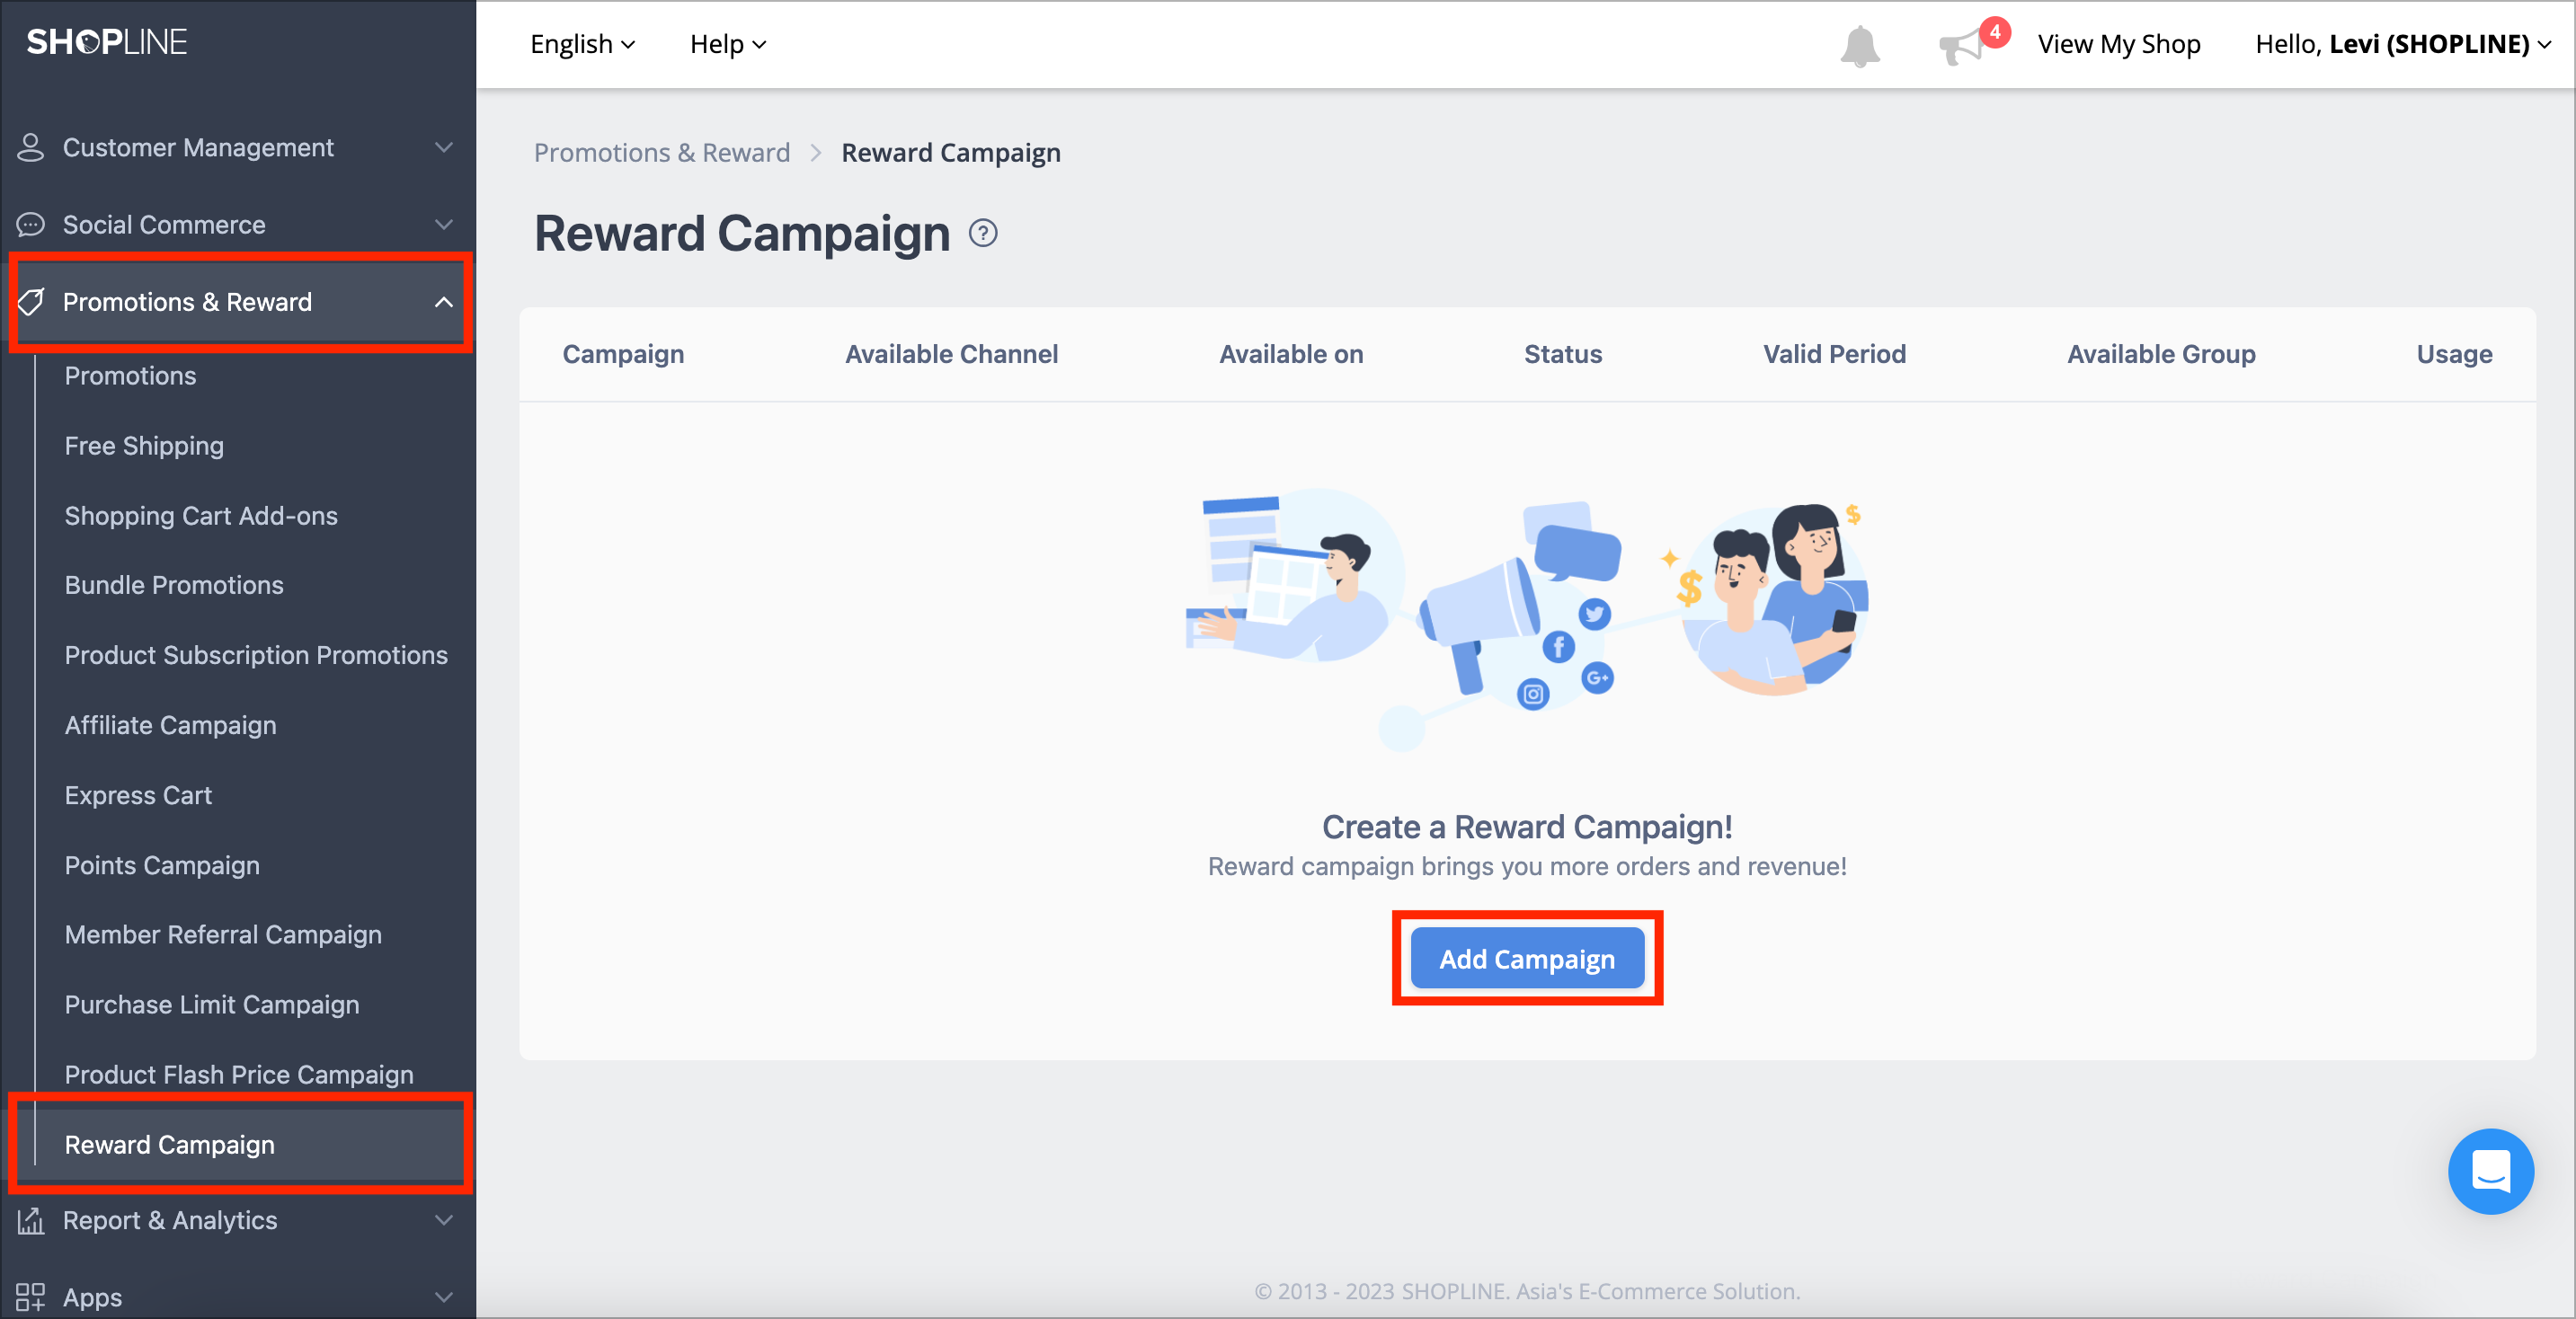This screenshot has width=2576, height=1319.
Task: Click the Apps grid icon
Action: (31, 1297)
